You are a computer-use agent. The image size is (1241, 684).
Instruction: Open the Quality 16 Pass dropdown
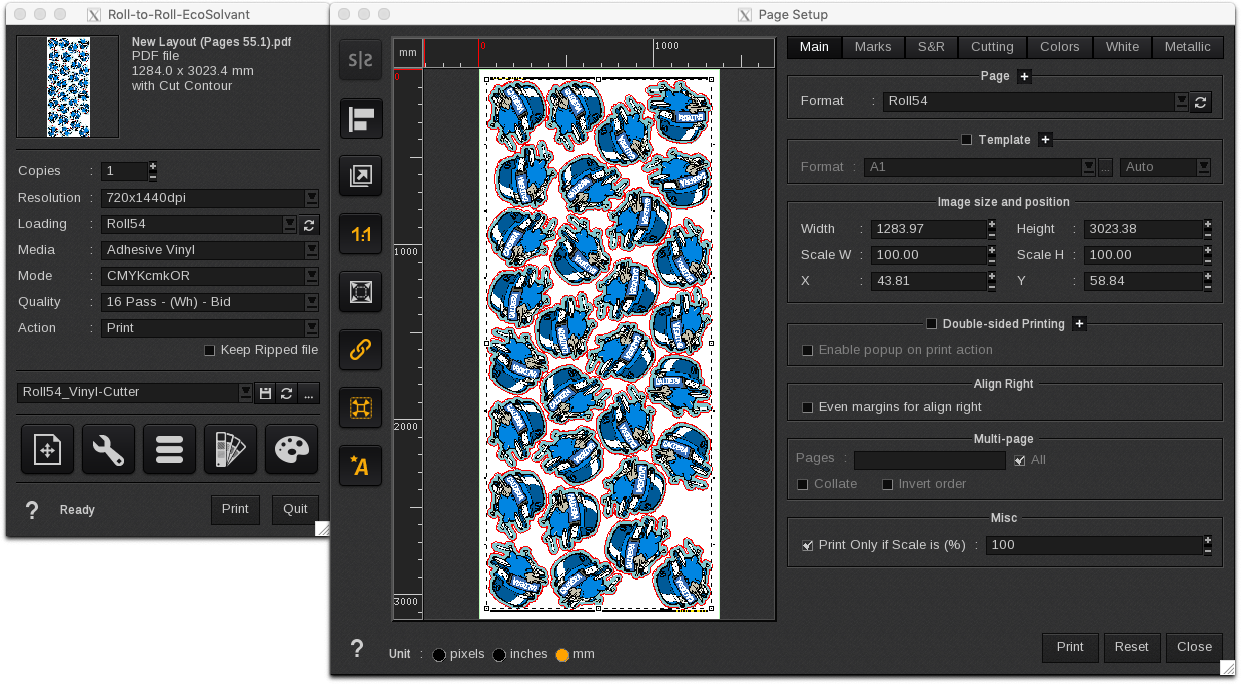tap(311, 302)
